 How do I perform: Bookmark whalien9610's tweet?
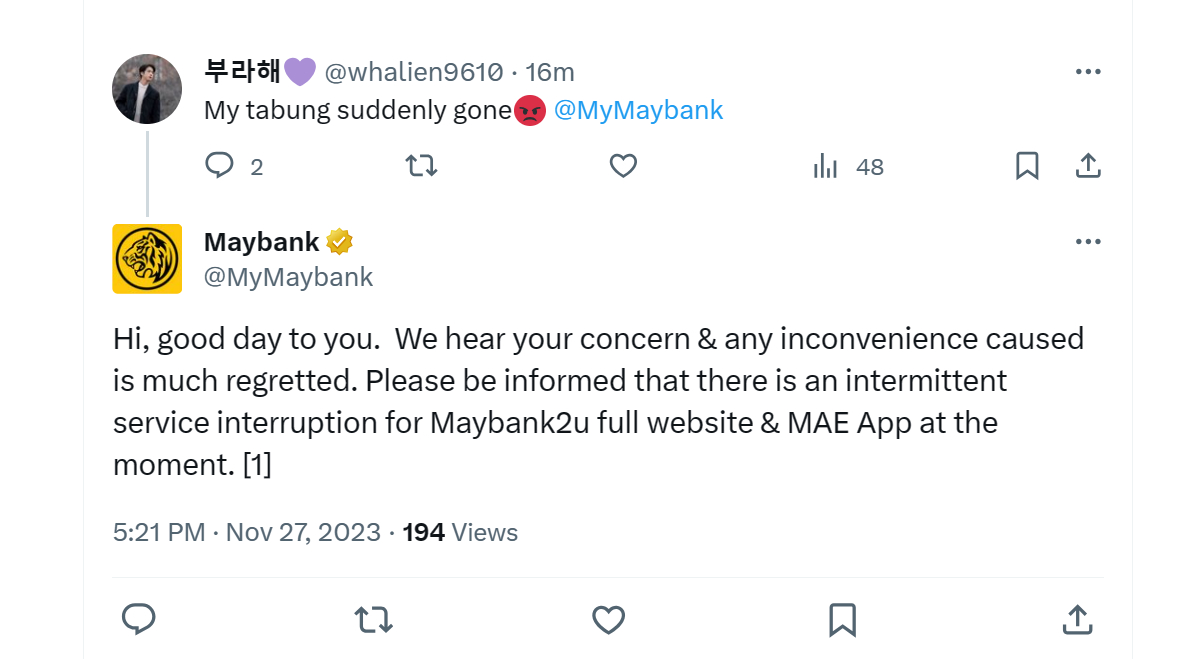click(x=1026, y=166)
